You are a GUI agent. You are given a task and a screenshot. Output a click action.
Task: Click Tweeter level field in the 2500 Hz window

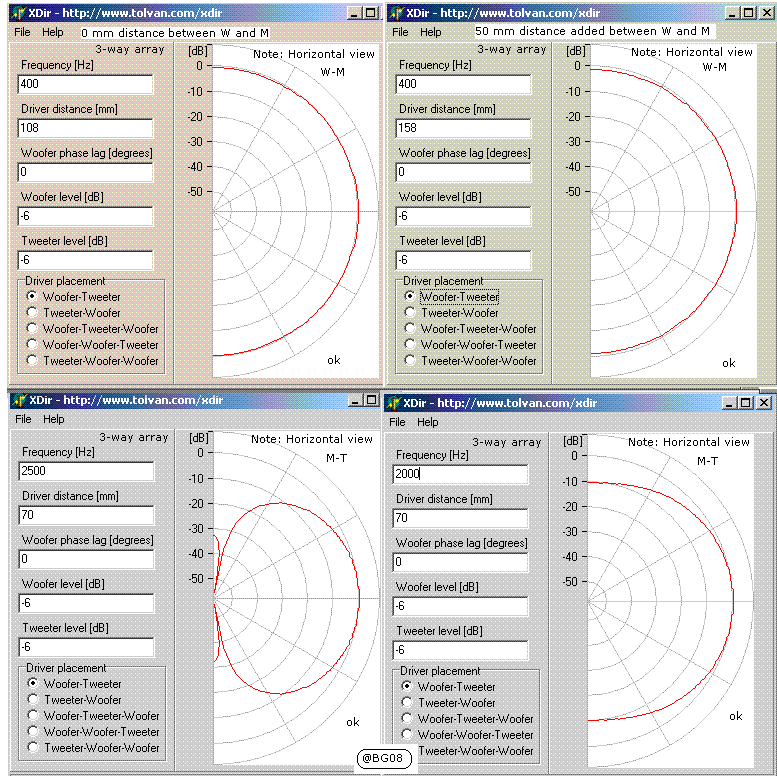coord(86,647)
